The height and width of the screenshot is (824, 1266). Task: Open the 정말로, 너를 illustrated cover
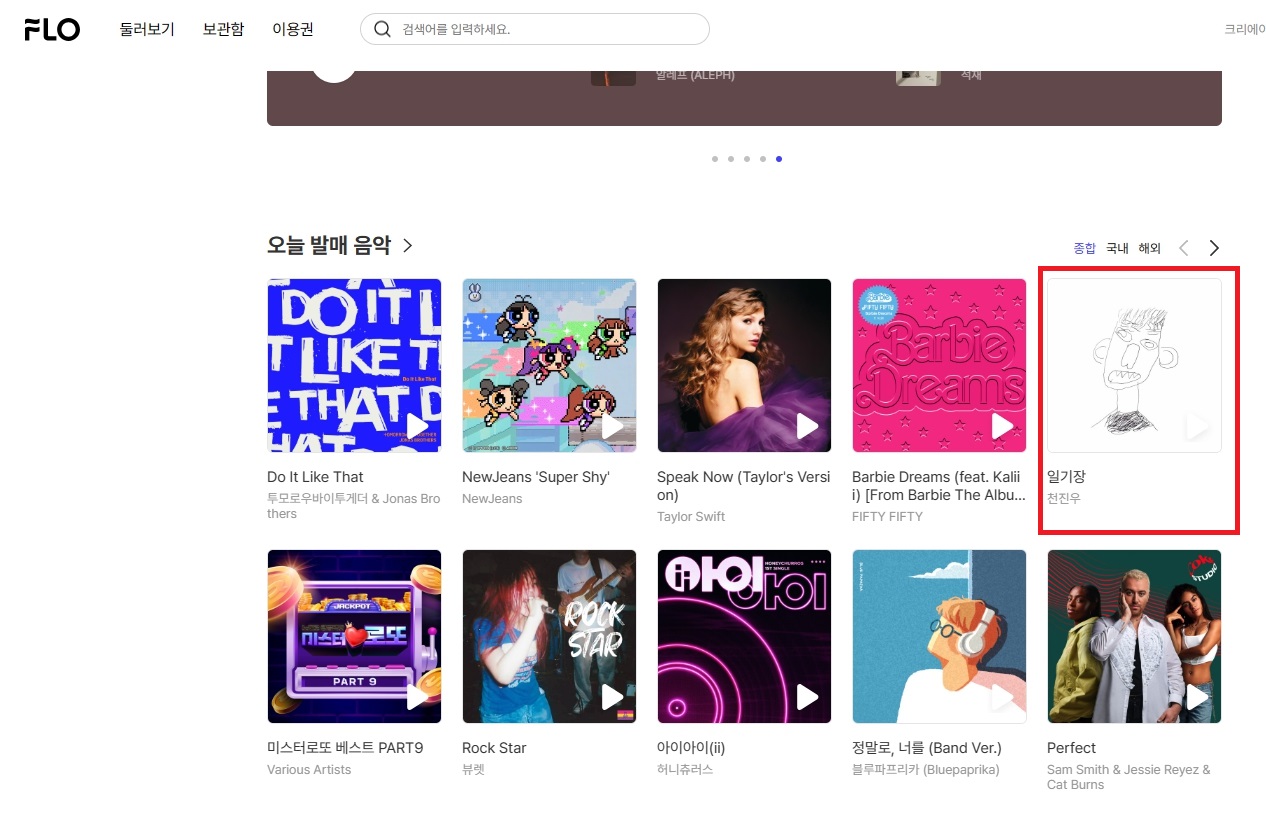point(939,636)
